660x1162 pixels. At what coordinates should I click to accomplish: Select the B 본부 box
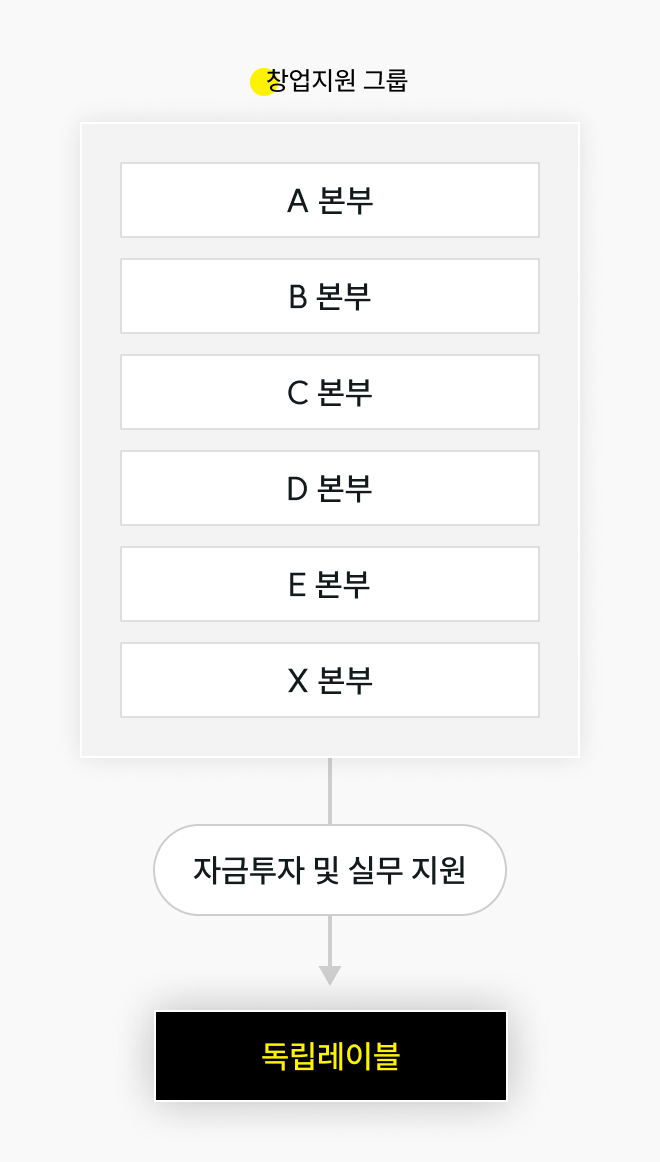[330, 296]
